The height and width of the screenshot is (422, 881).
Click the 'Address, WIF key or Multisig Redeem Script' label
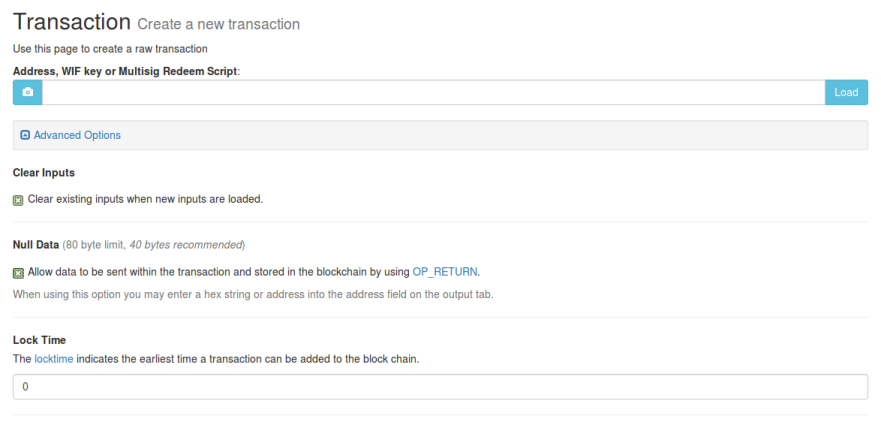point(125,72)
